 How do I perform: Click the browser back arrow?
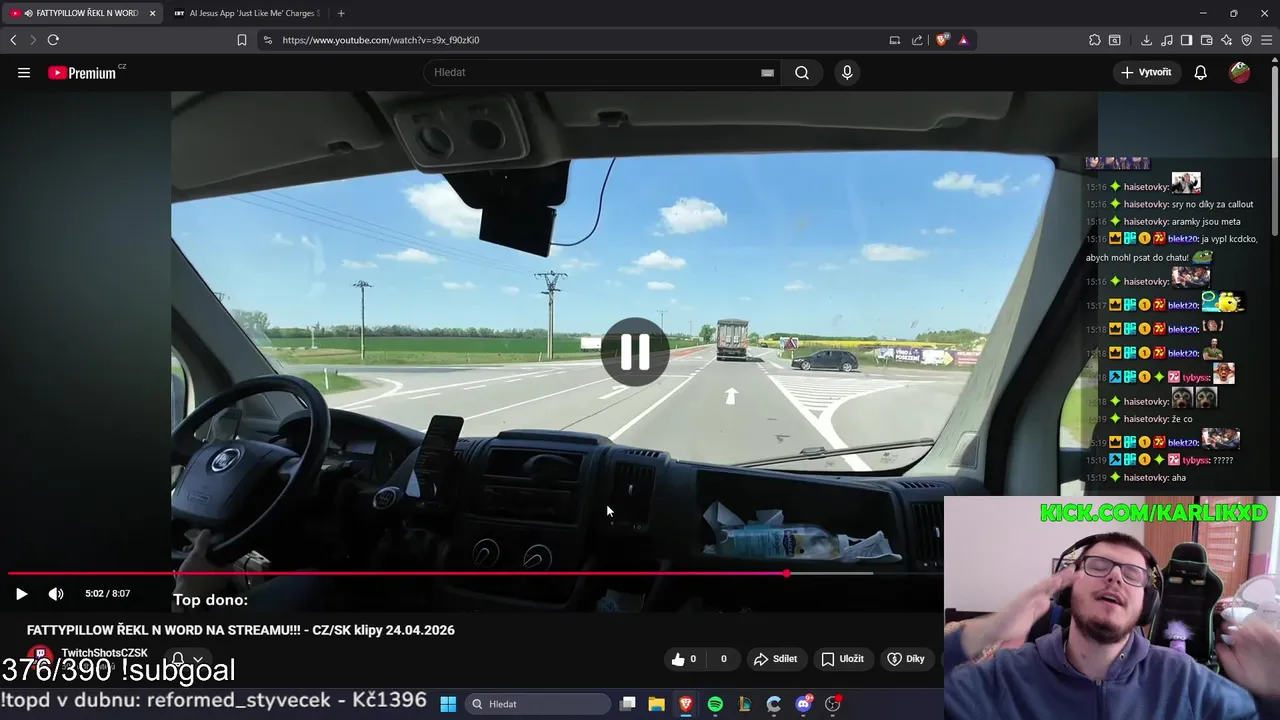pyautogui.click(x=13, y=40)
